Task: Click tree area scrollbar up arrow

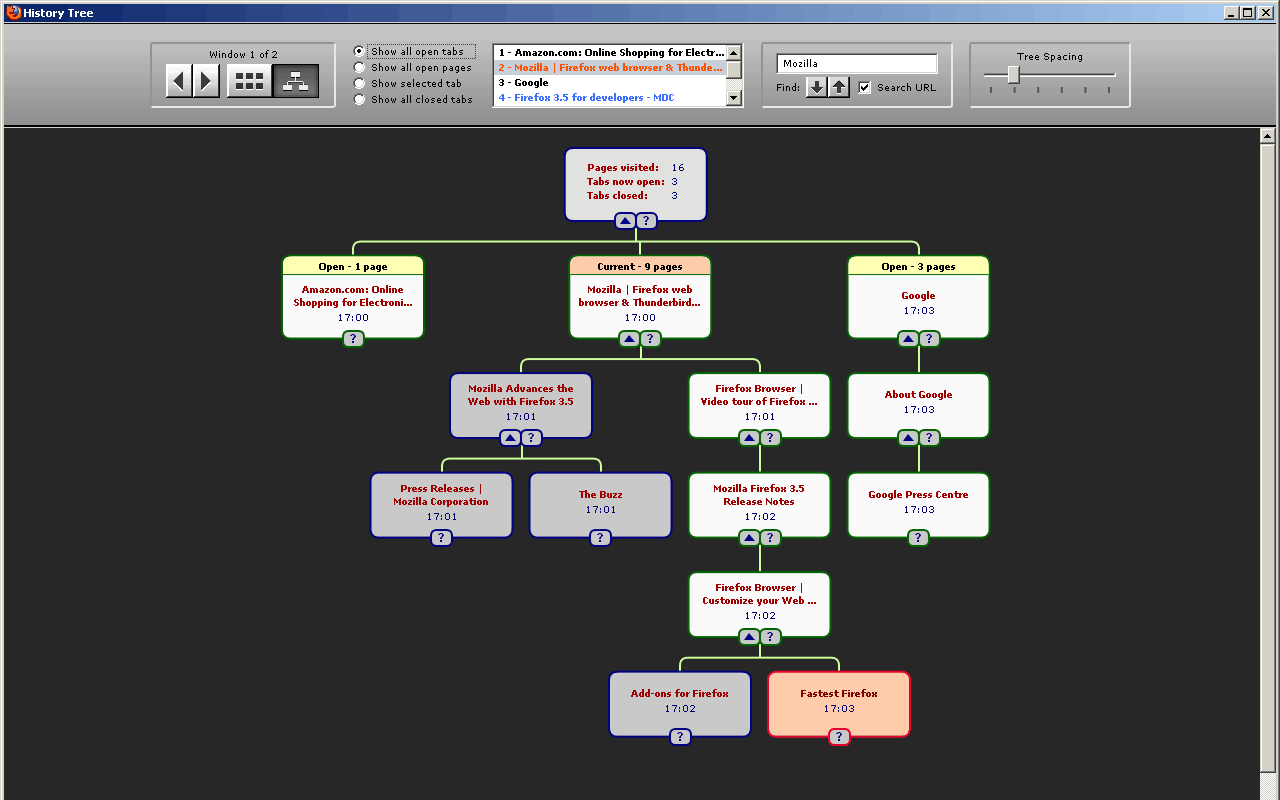Action: pyautogui.click(x=1268, y=135)
